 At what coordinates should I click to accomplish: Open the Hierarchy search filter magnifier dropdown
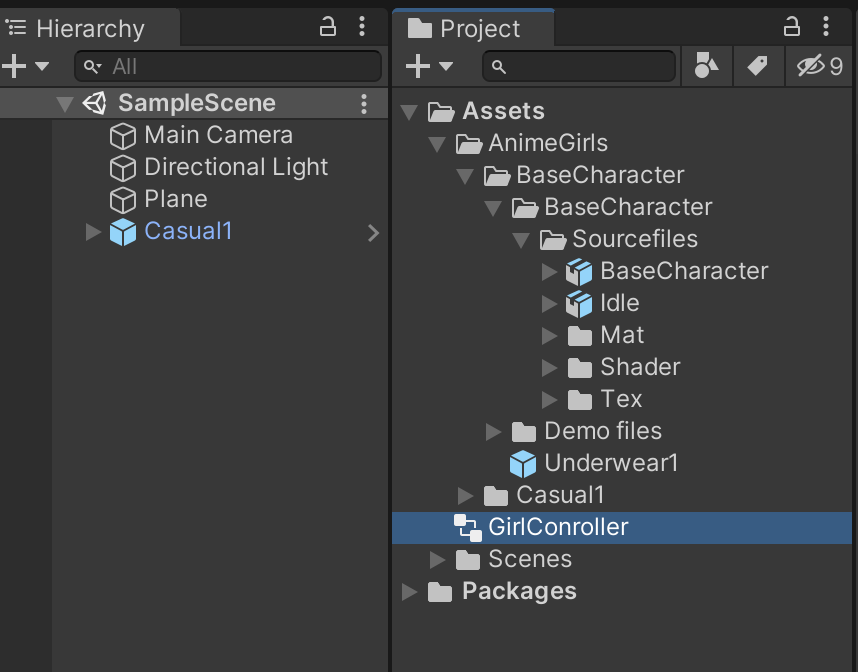(x=92, y=67)
